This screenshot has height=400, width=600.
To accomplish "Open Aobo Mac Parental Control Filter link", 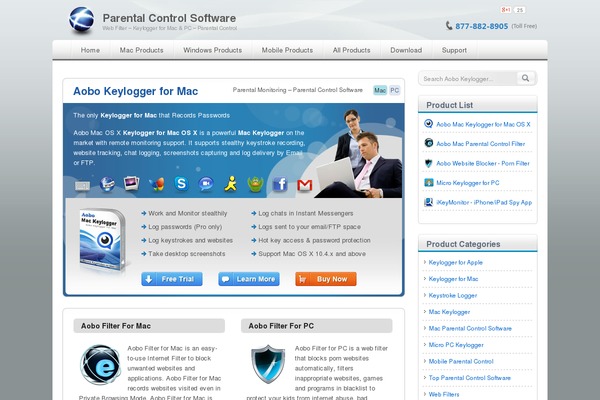I will (x=481, y=144).
